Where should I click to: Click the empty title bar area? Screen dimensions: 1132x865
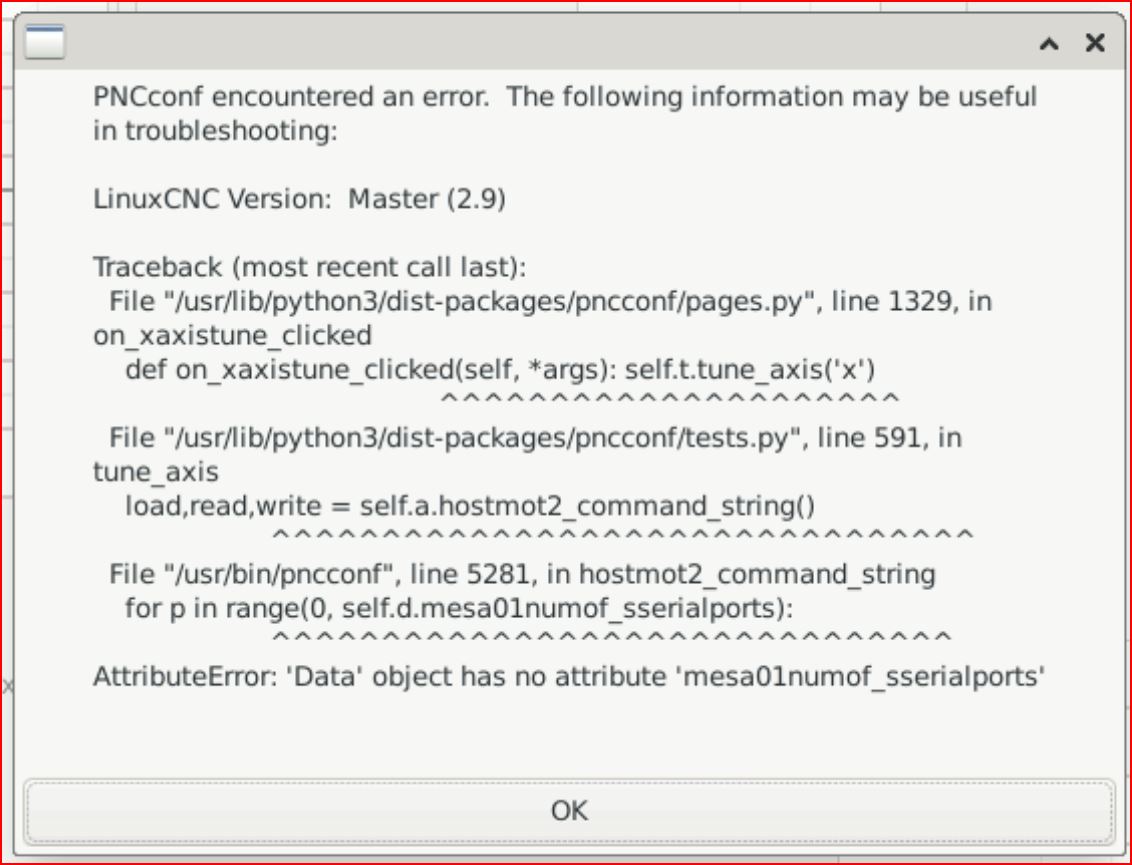pyautogui.click(x=540, y=43)
